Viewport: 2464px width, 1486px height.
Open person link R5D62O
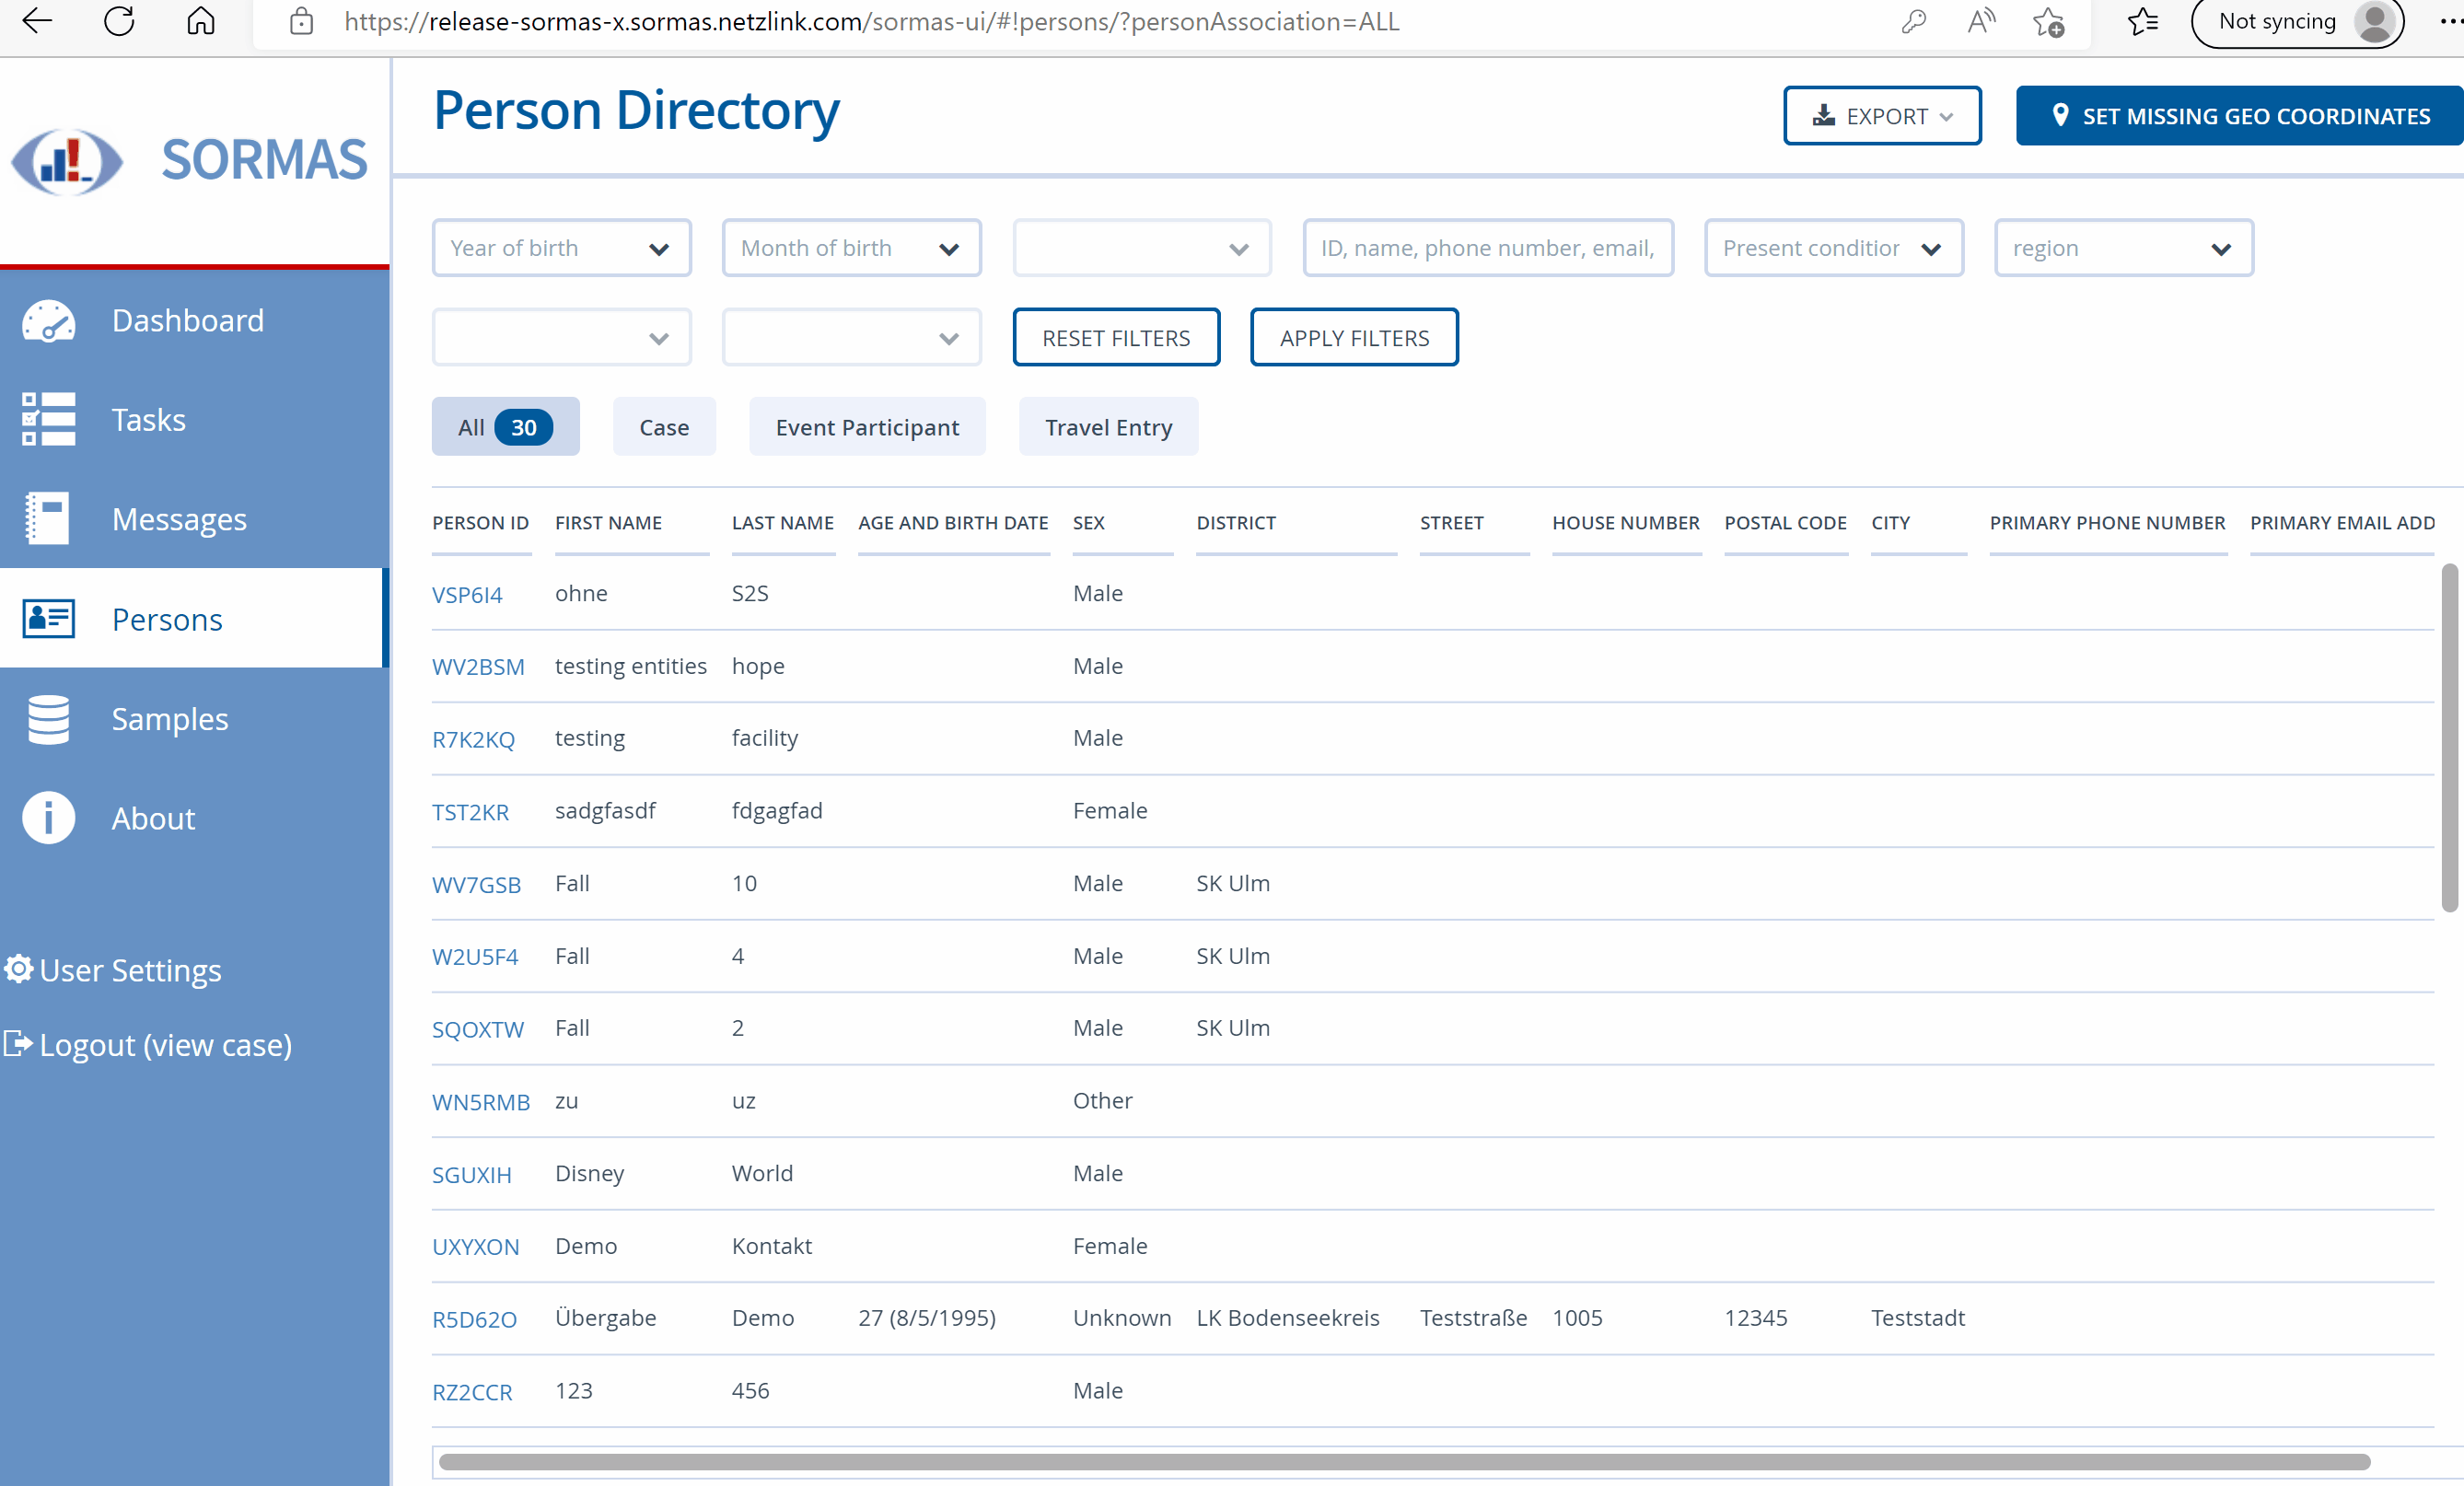coord(474,1319)
